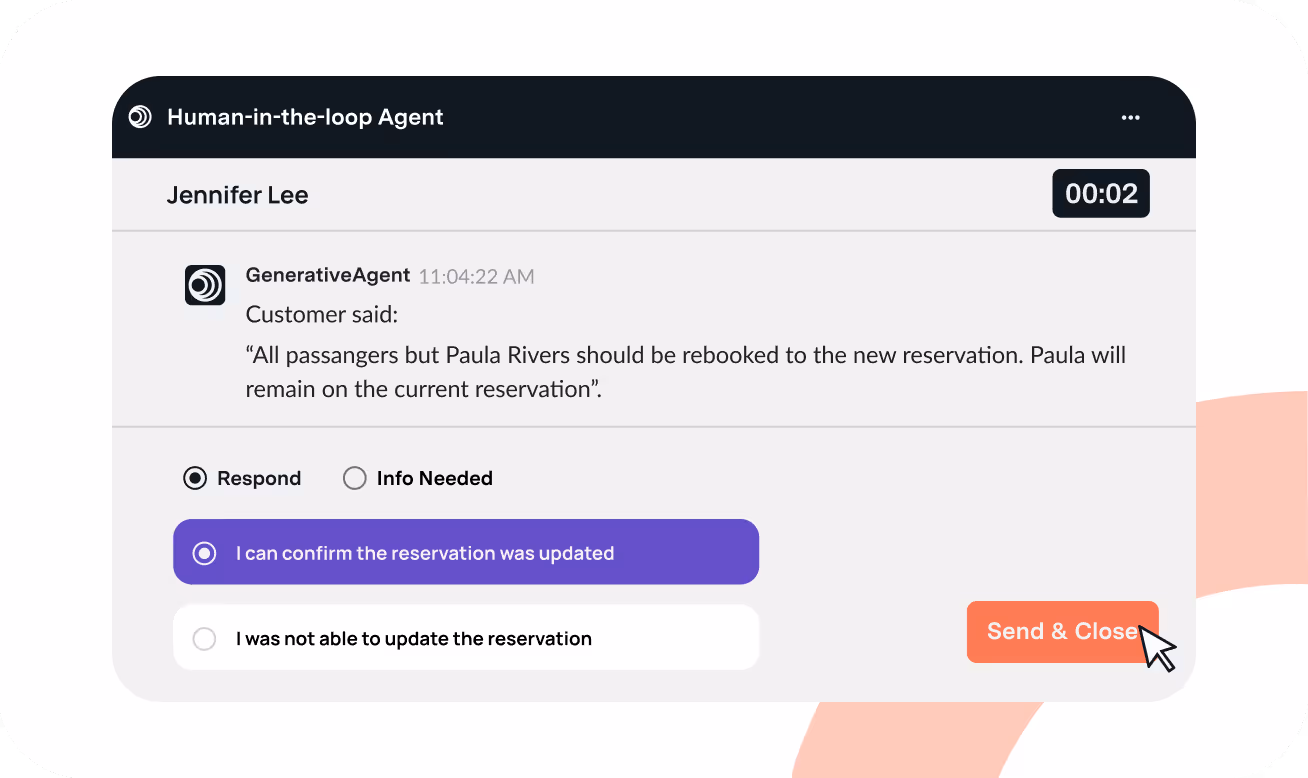
Task: Select 'I can confirm the reservation was updated'
Action: [466, 552]
